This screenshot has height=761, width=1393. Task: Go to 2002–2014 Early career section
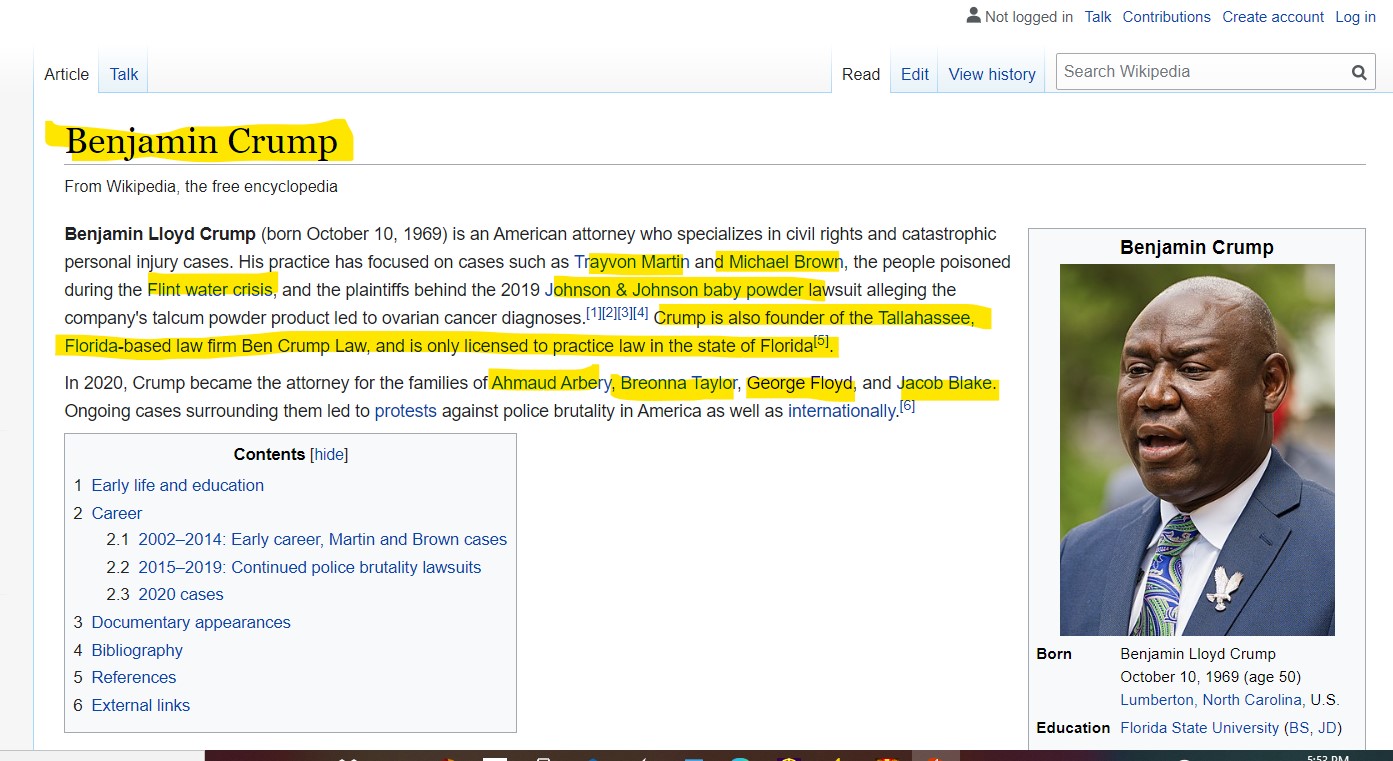click(x=323, y=539)
